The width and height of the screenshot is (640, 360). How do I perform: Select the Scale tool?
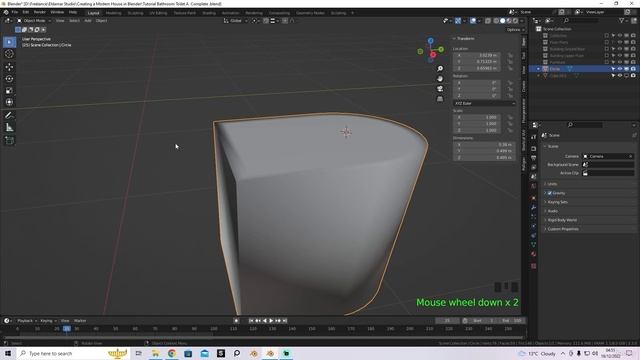[x=9, y=91]
